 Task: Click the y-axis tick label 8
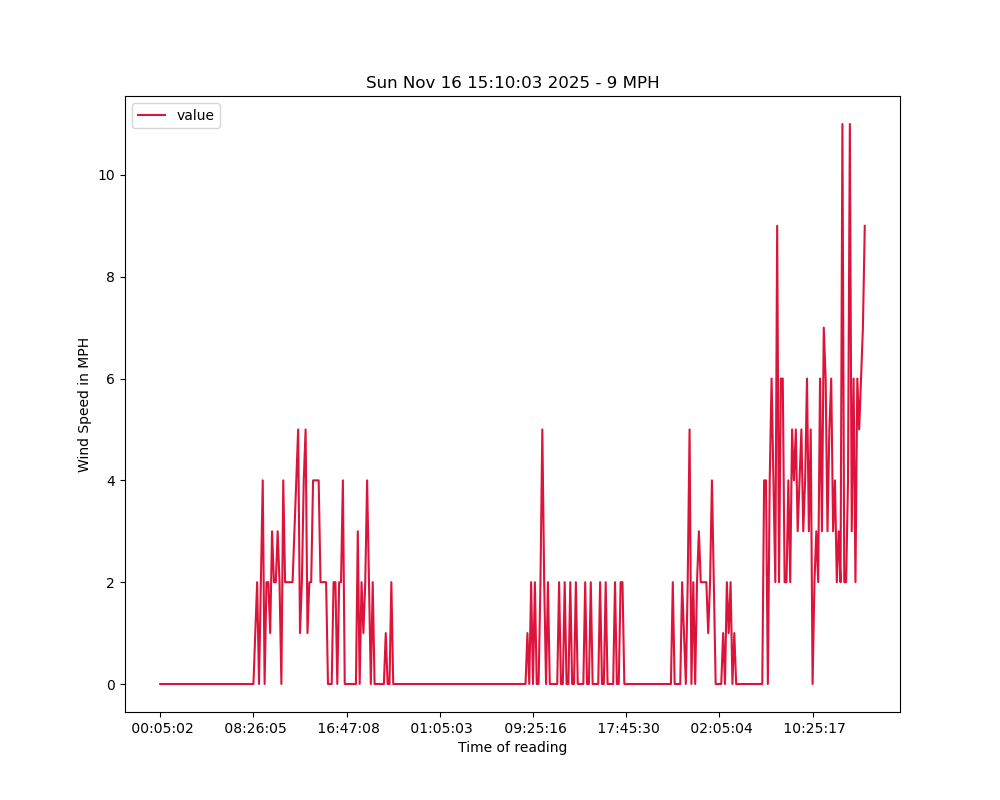(110, 277)
